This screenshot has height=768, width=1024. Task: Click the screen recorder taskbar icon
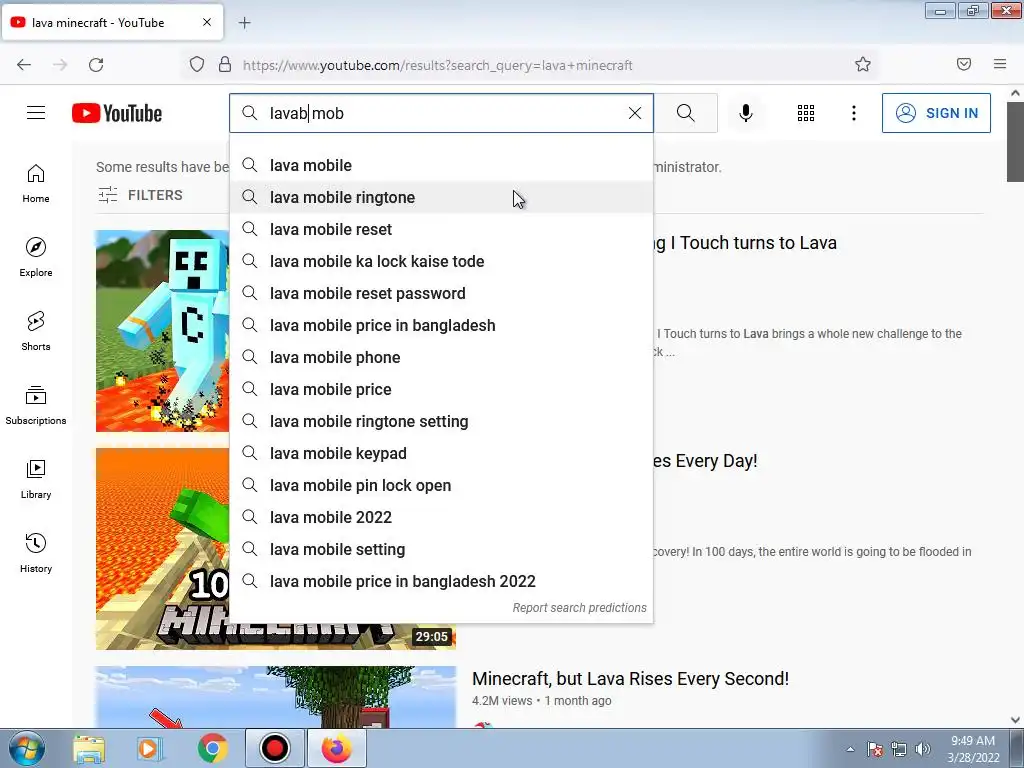pyautogui.click(x=274, y=748)
